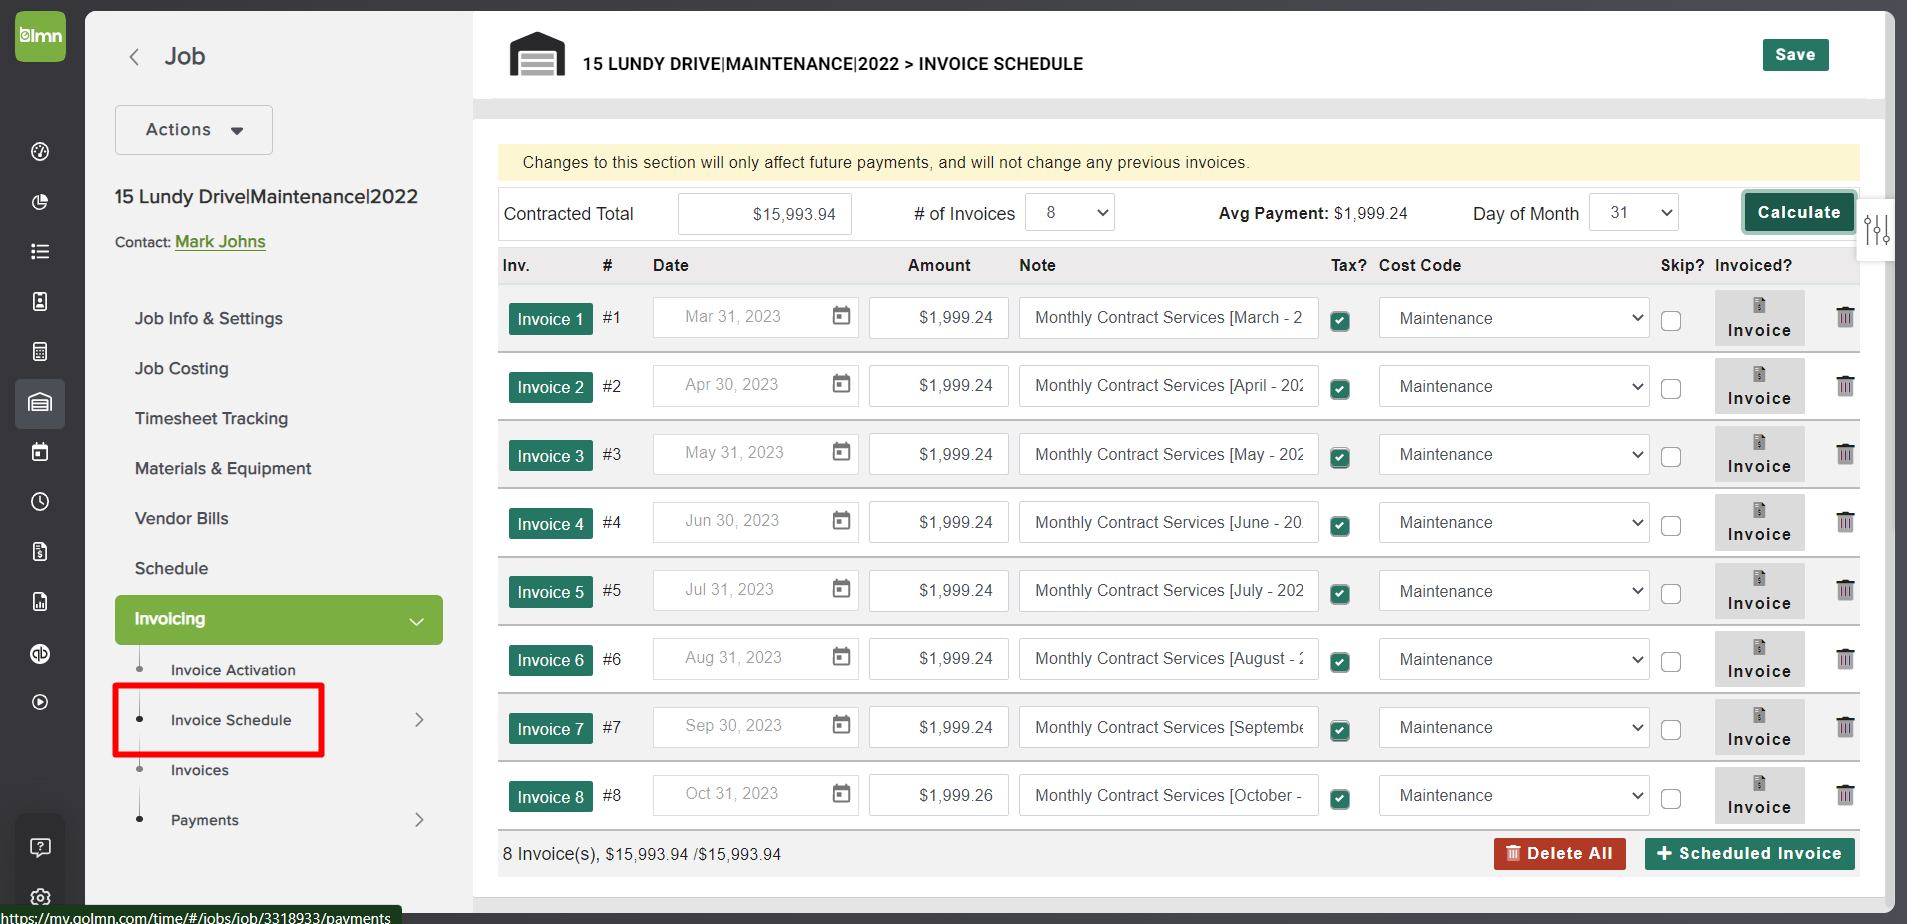Image resolution: width=1907 pixels, height=924 pixels.
Task: Edit the Invoice 2 note field
Action: coord(1168,386)
